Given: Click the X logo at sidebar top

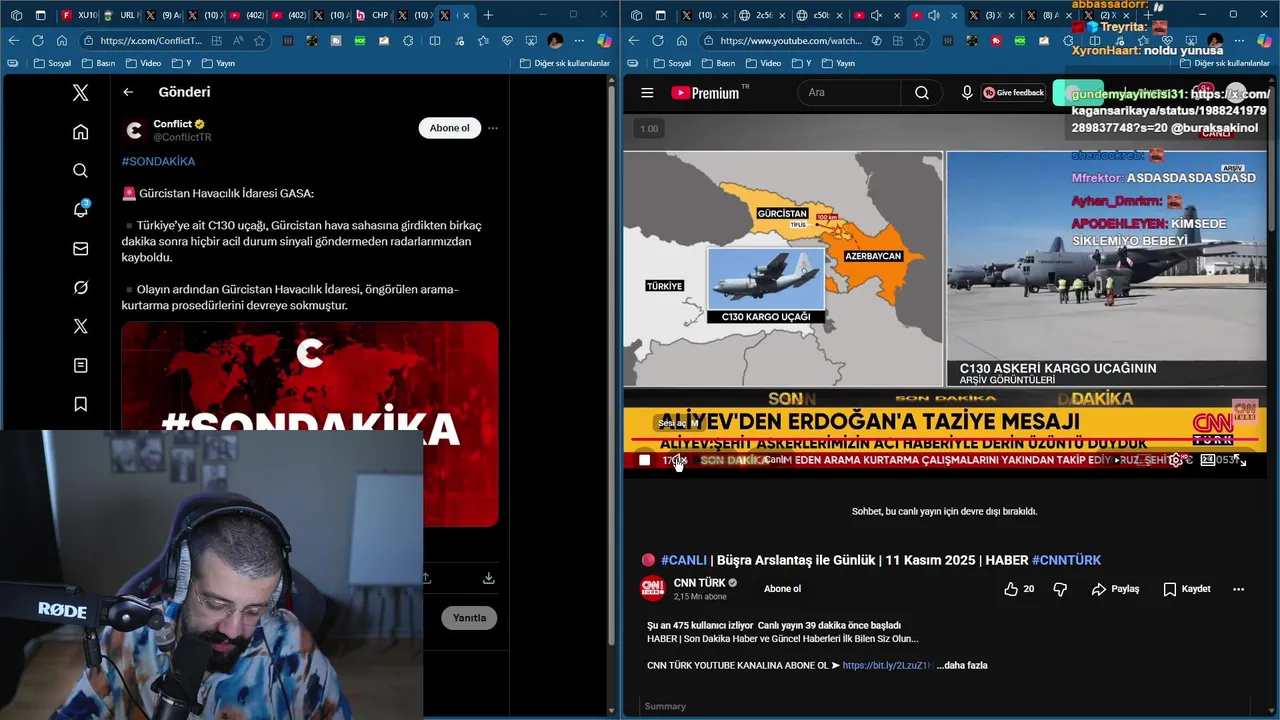Looking at the screenshot, I should click(81, 93).
